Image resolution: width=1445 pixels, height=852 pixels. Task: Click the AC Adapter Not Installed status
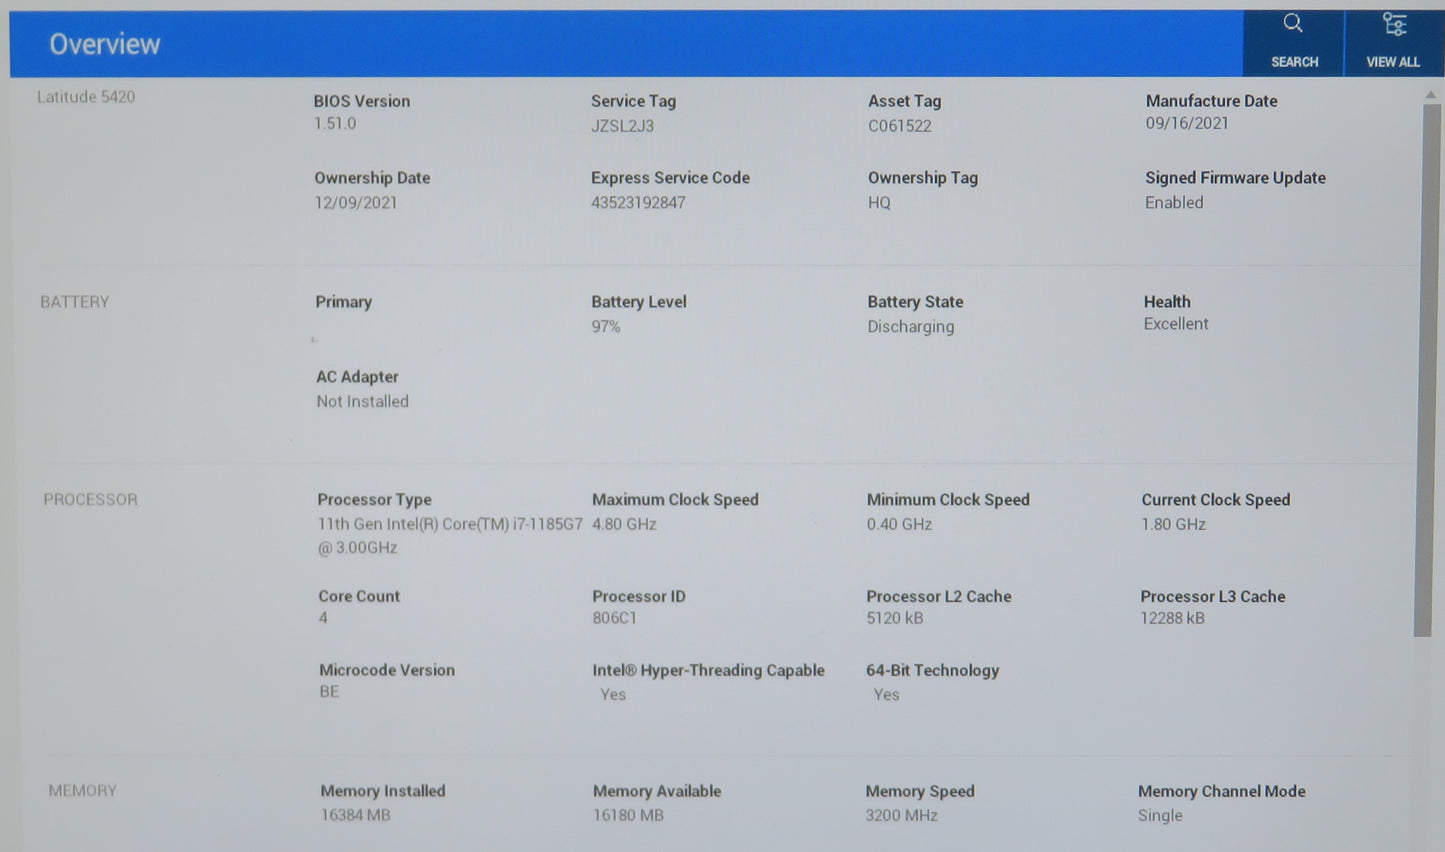[x=362, y=402]
